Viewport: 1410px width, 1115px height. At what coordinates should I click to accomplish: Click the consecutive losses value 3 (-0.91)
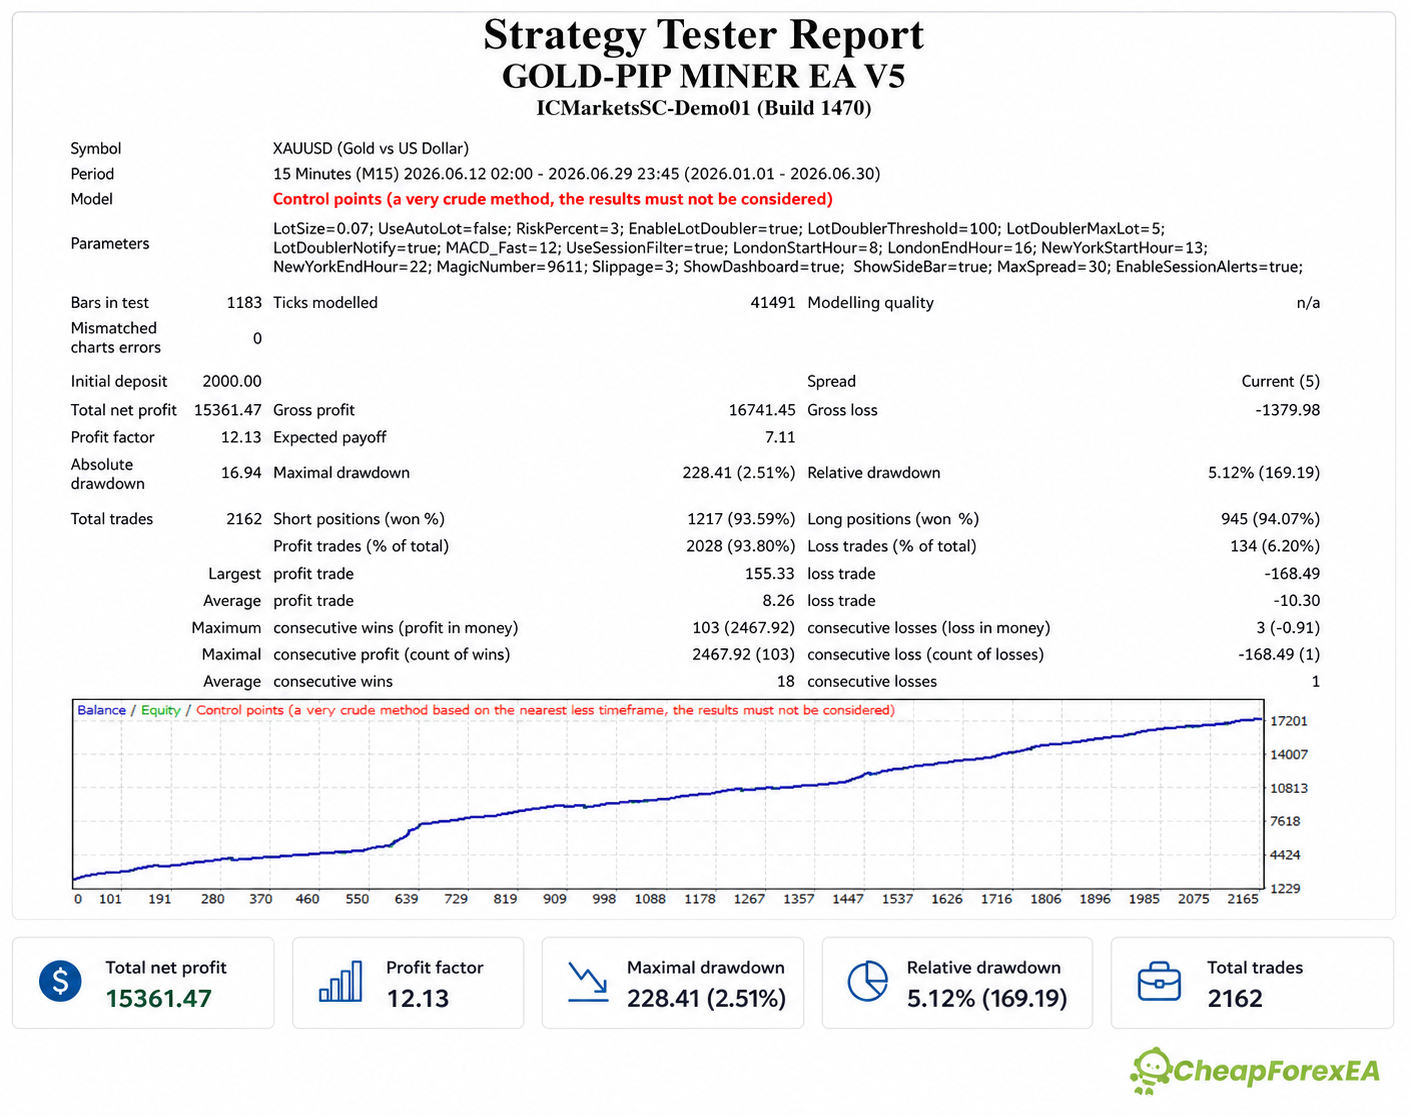1288,628
